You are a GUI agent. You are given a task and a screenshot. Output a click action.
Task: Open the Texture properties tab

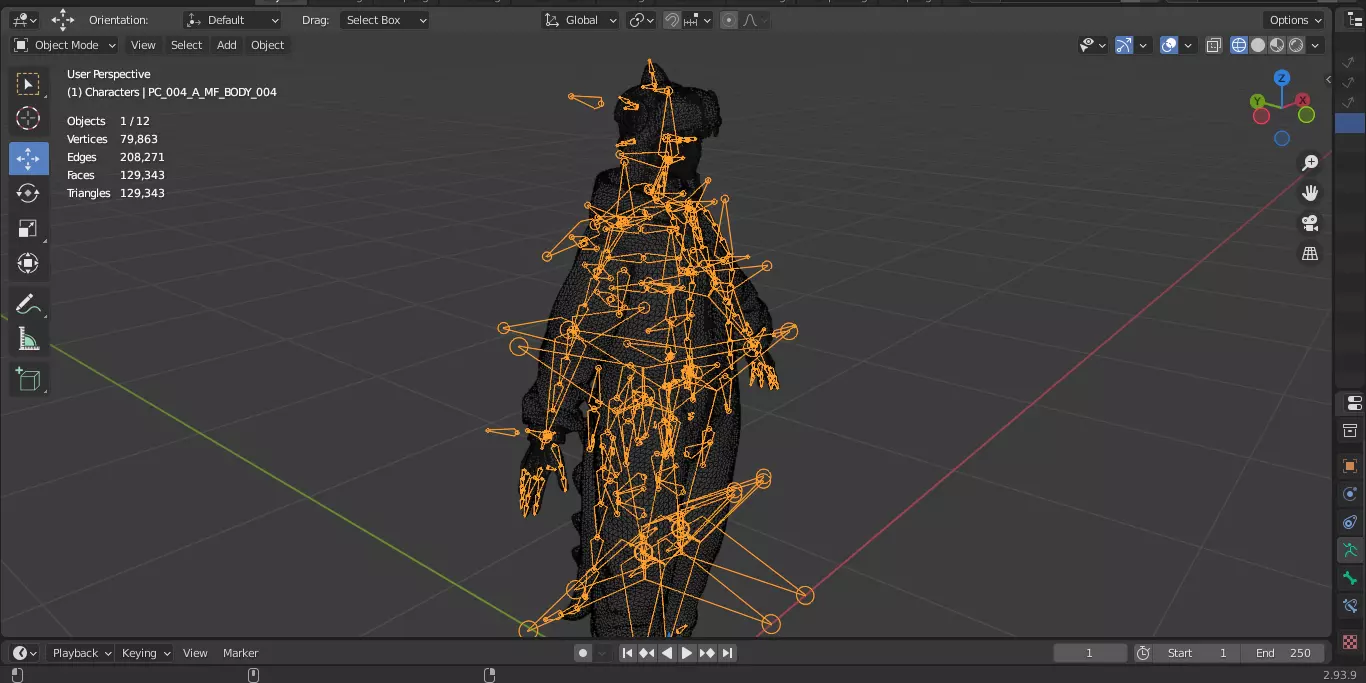[1351, 641]
